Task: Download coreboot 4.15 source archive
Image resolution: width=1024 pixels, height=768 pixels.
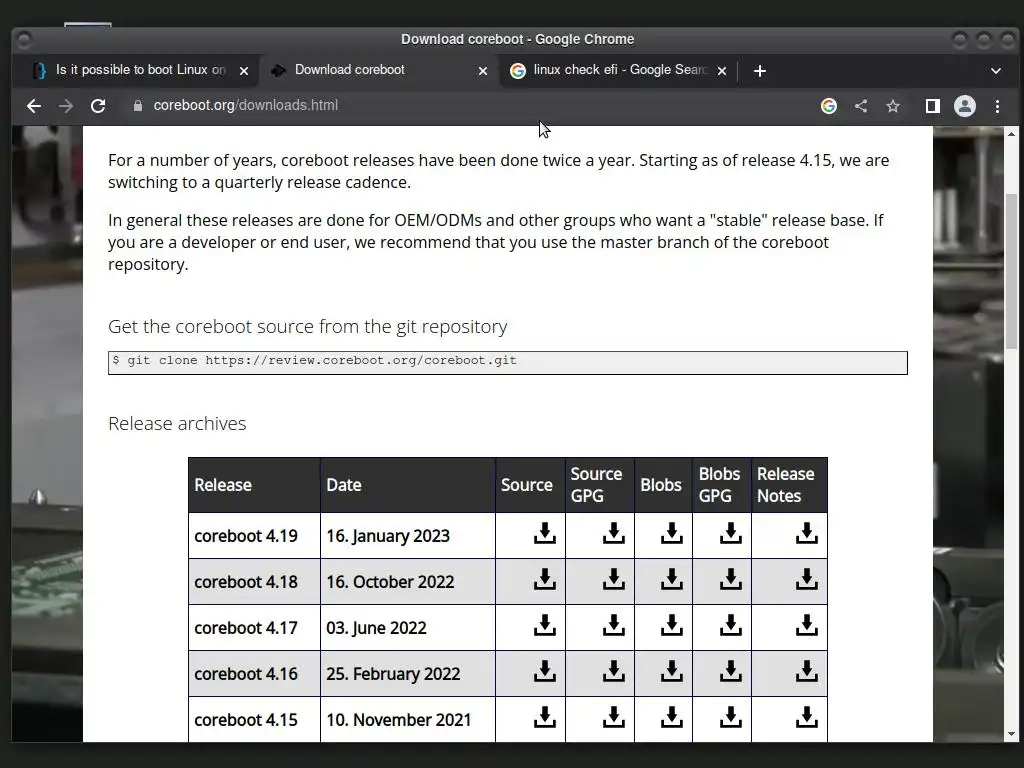Action: pyautogui.click(x=545, y=717)
